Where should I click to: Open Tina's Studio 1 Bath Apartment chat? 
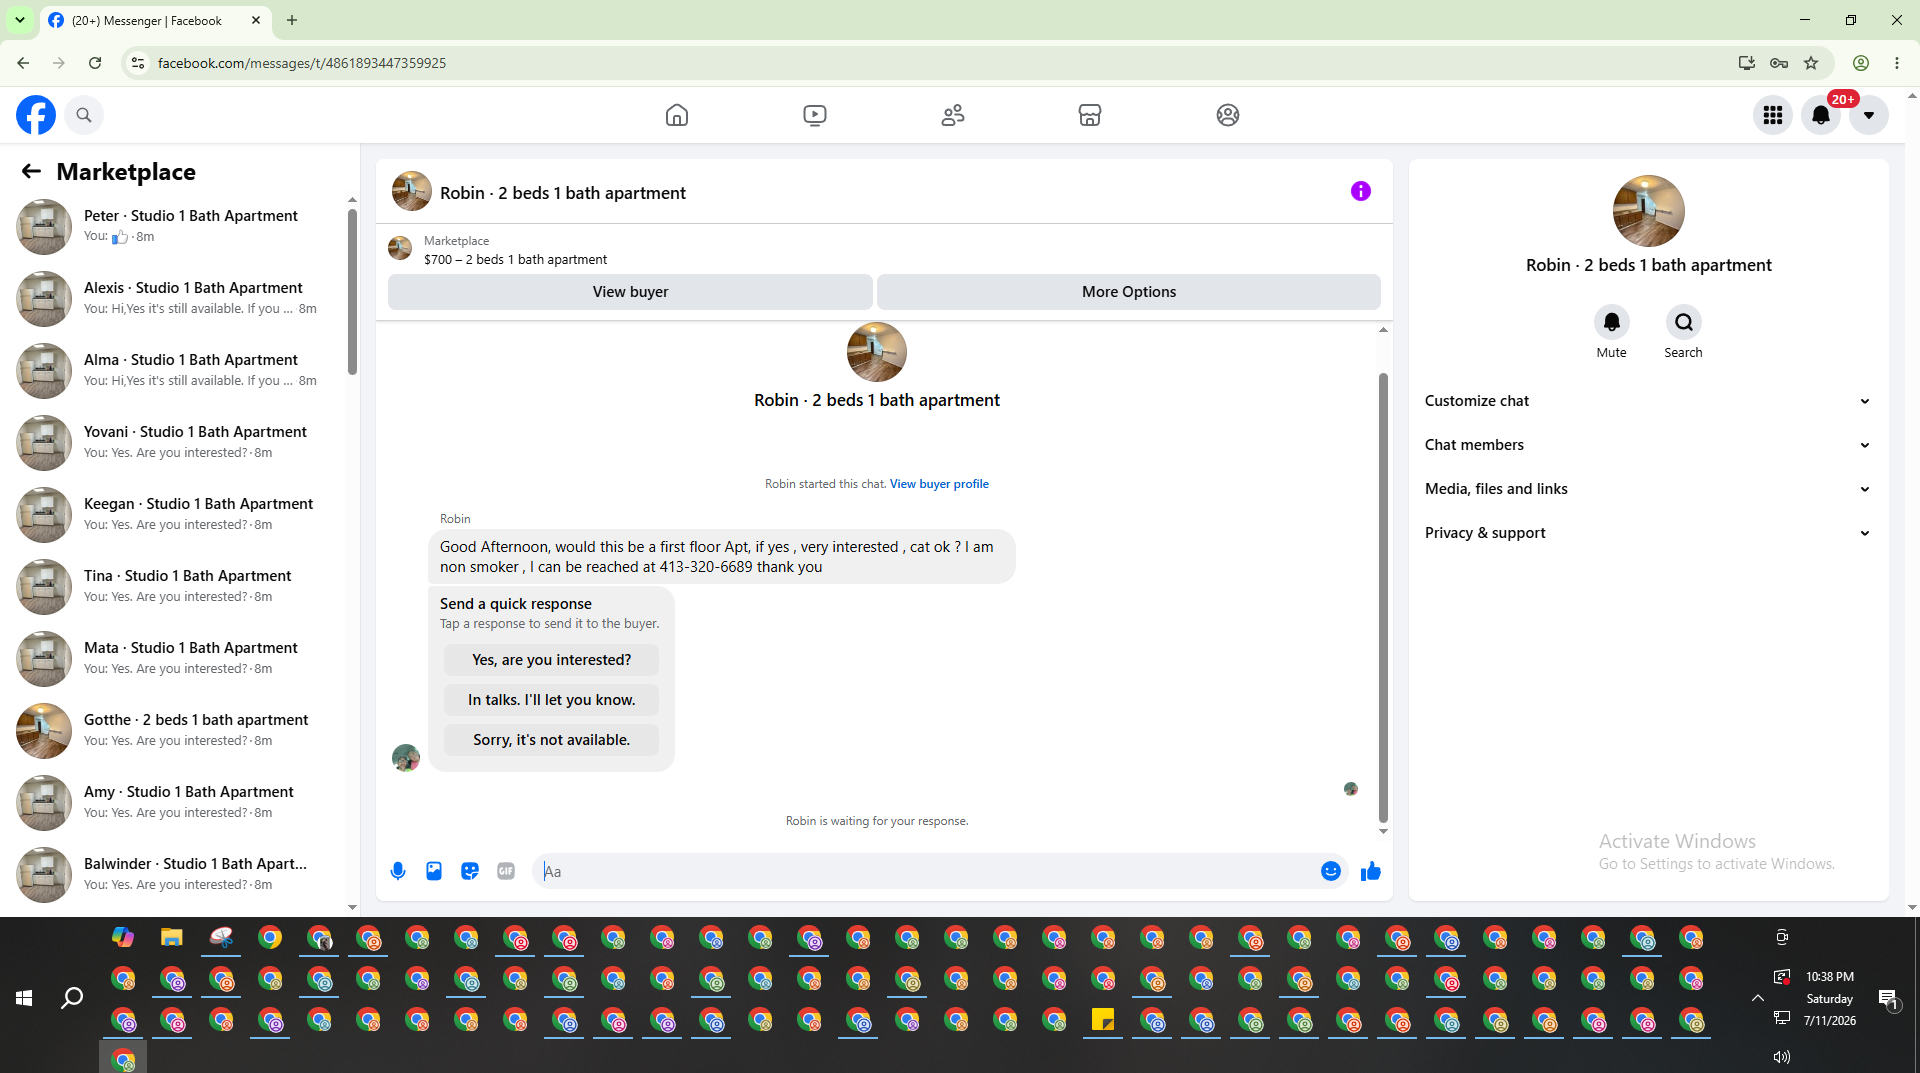point(178,586)
